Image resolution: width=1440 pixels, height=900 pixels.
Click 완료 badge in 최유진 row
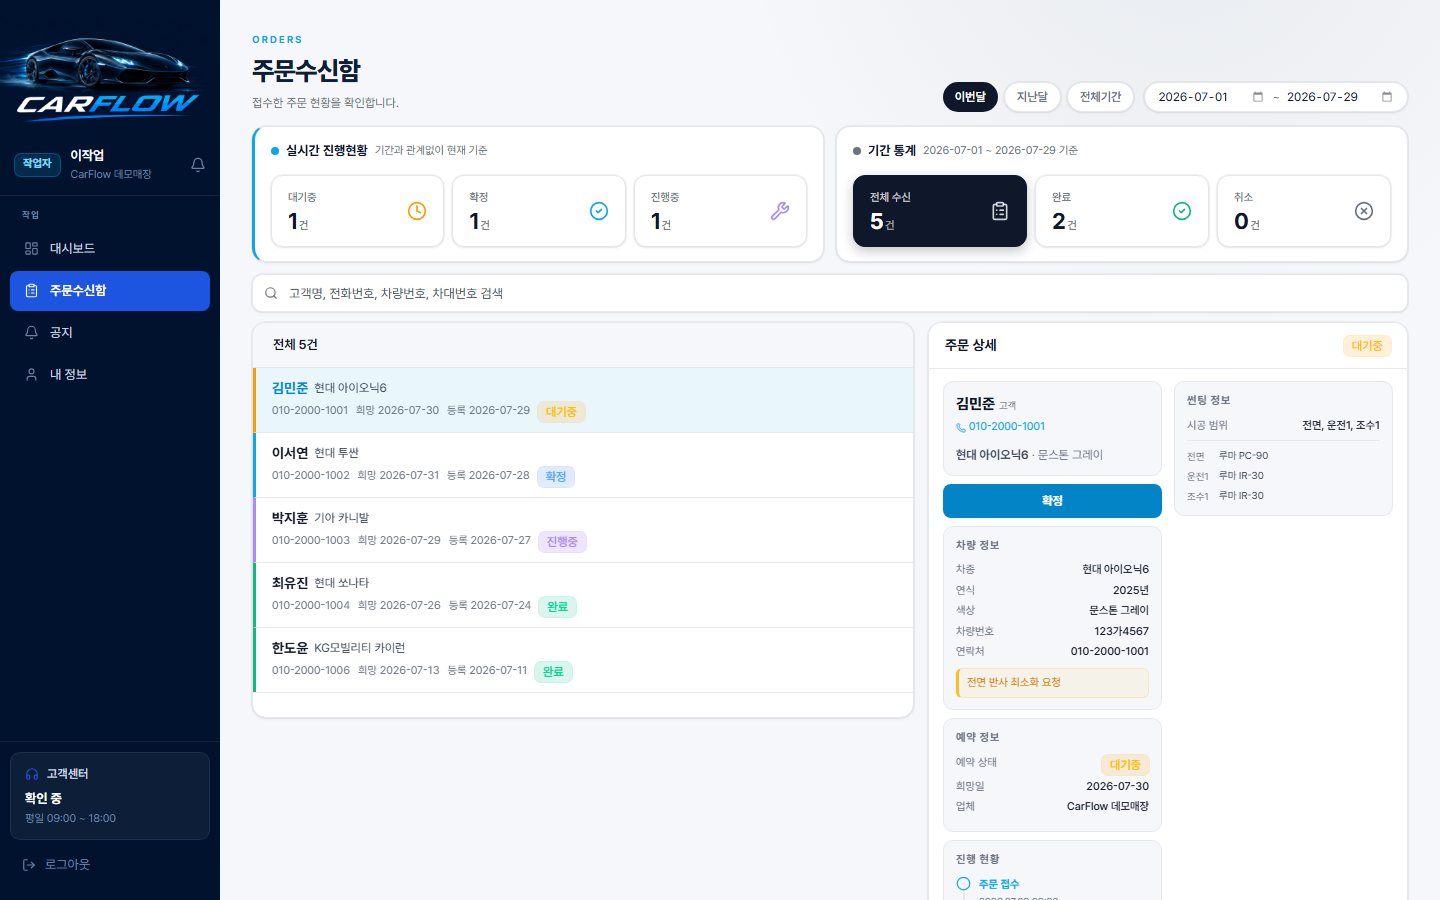557,606
